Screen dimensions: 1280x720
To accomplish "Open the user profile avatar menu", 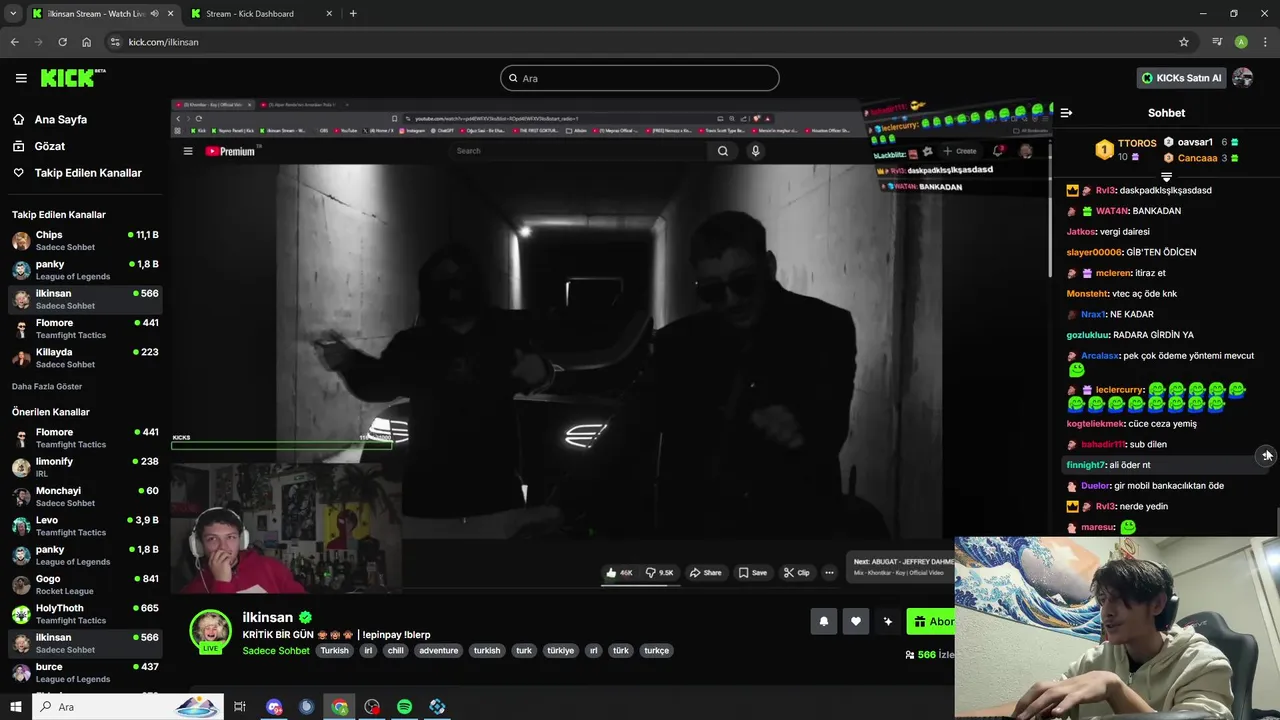I will (1243, 78).
